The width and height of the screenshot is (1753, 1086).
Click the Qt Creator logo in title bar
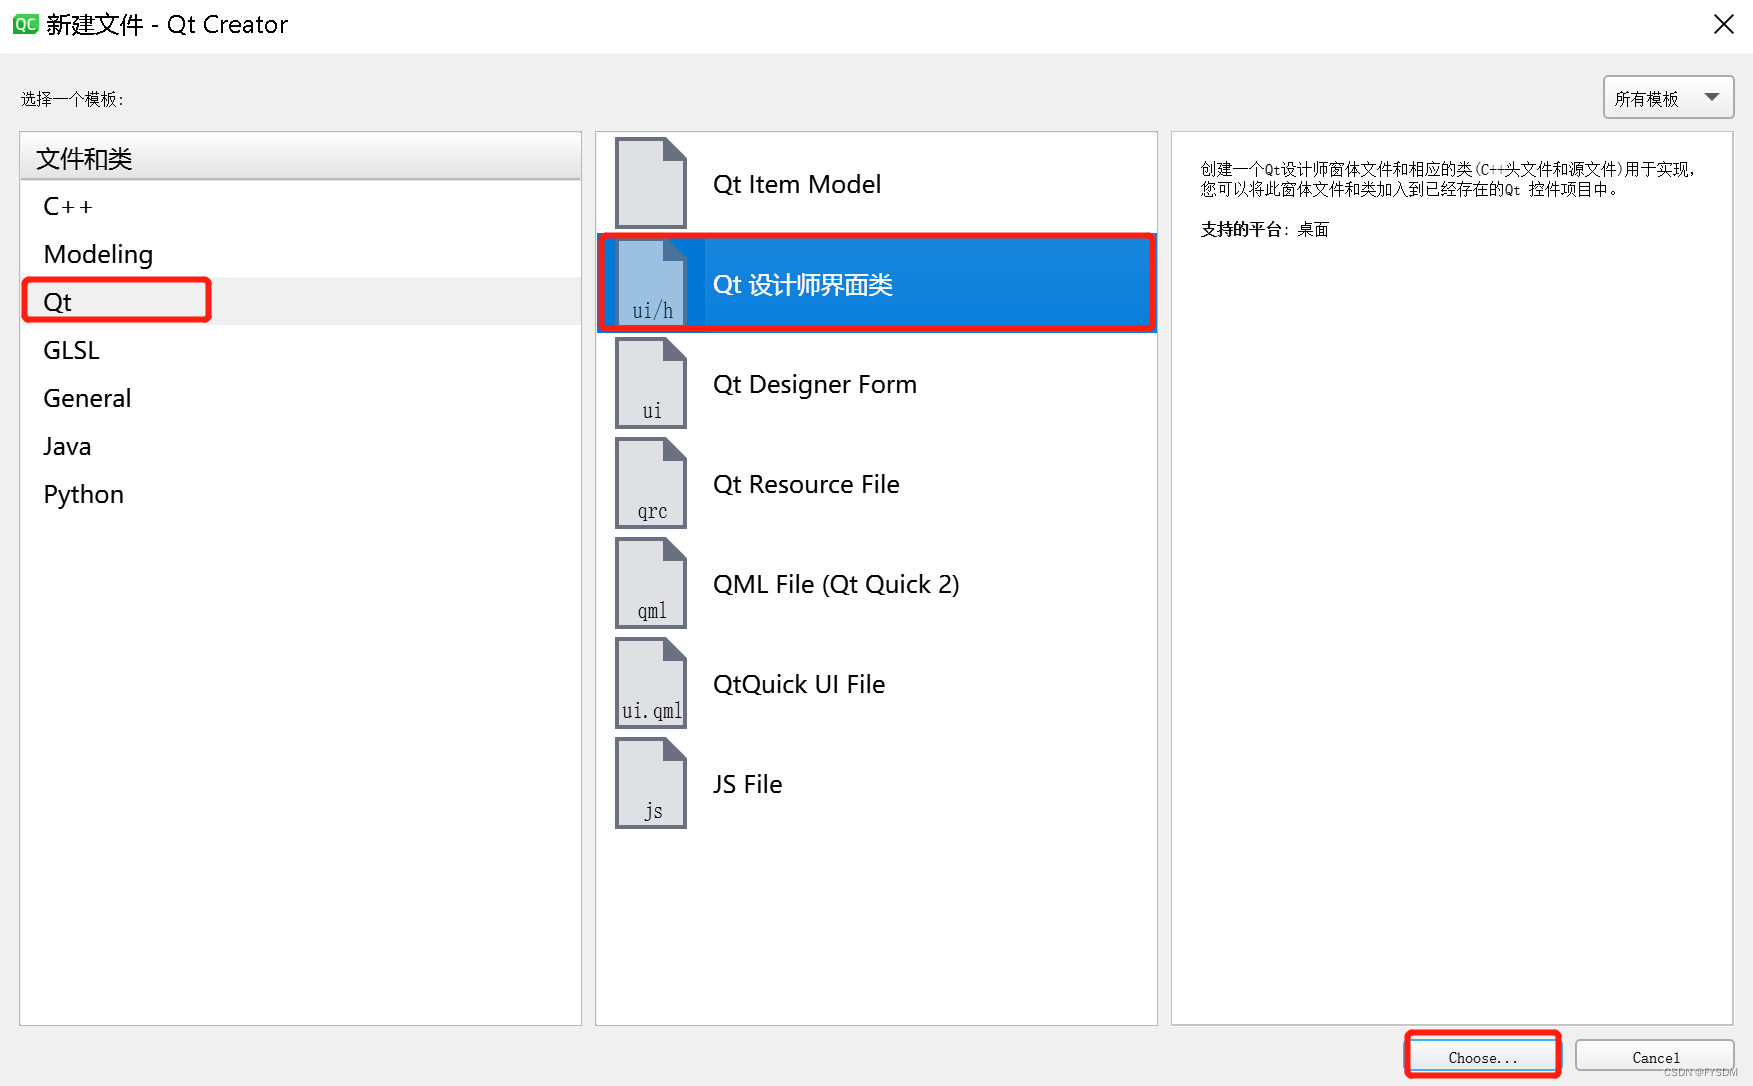(x=25, y=24)
